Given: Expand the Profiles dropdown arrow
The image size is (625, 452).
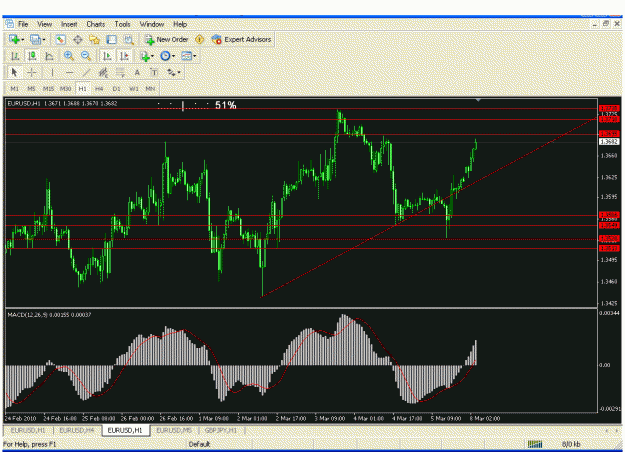Looking at the screenshot, I should [x=44, y=39].
